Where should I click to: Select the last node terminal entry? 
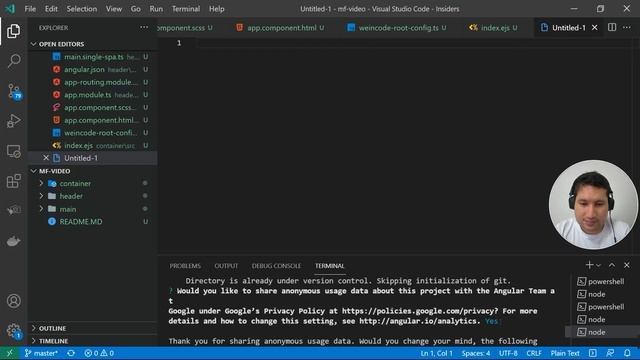click(601, 332)
